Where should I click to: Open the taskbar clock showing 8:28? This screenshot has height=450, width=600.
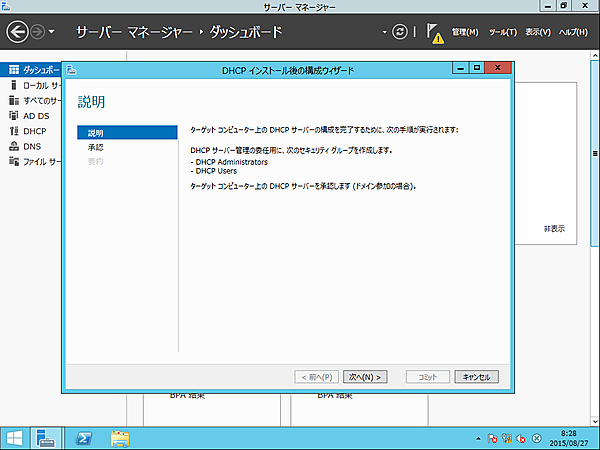569,439
